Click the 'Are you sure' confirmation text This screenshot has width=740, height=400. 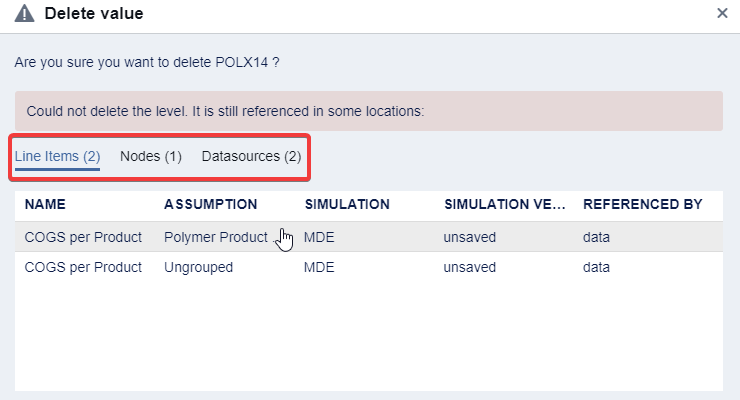point(146,62)
